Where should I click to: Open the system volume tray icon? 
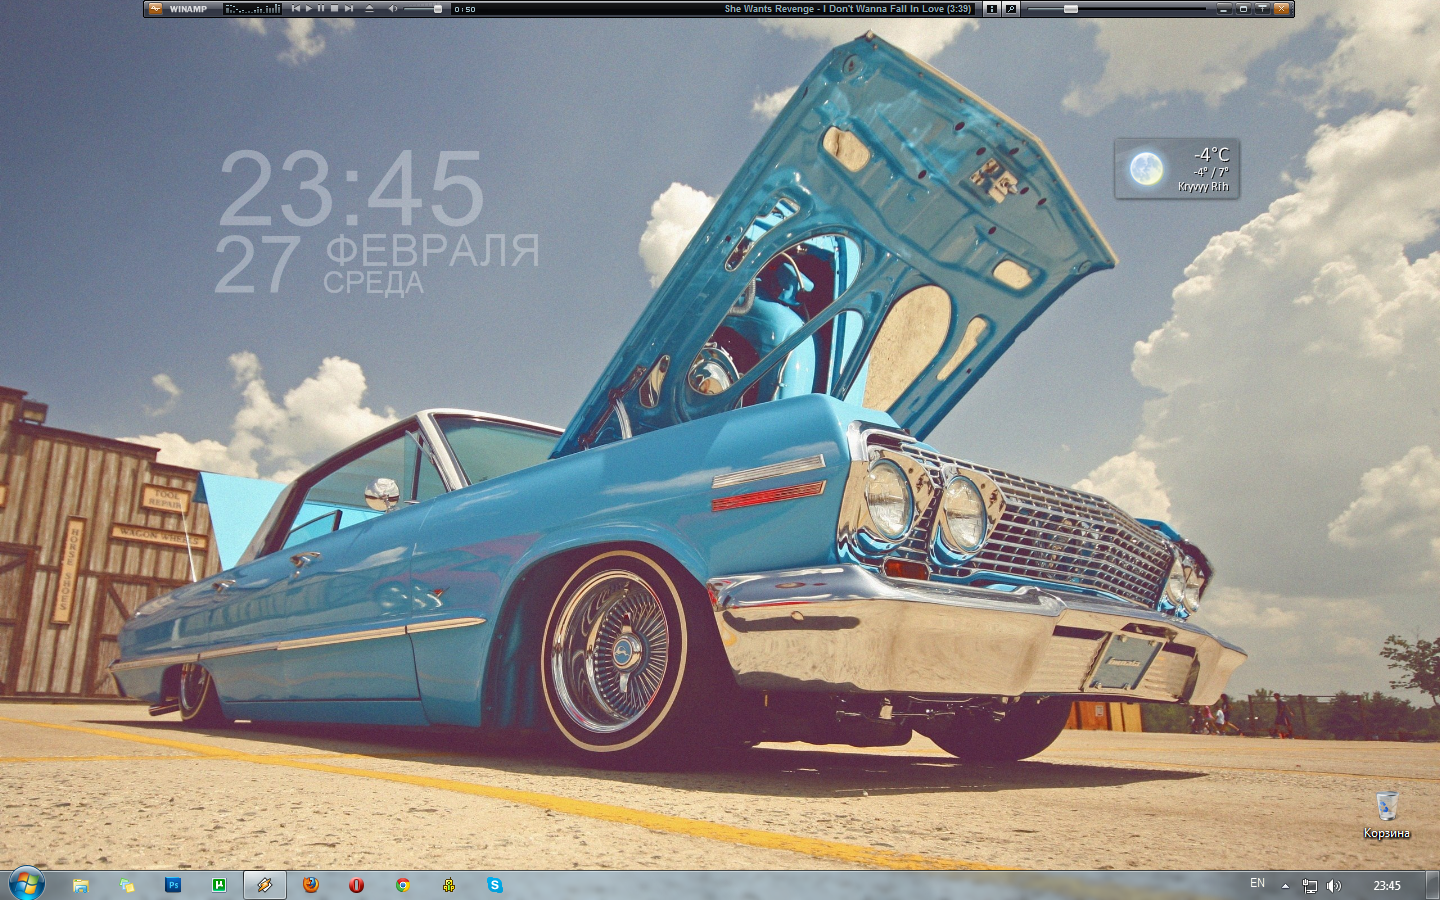(x=1333, y=886)
